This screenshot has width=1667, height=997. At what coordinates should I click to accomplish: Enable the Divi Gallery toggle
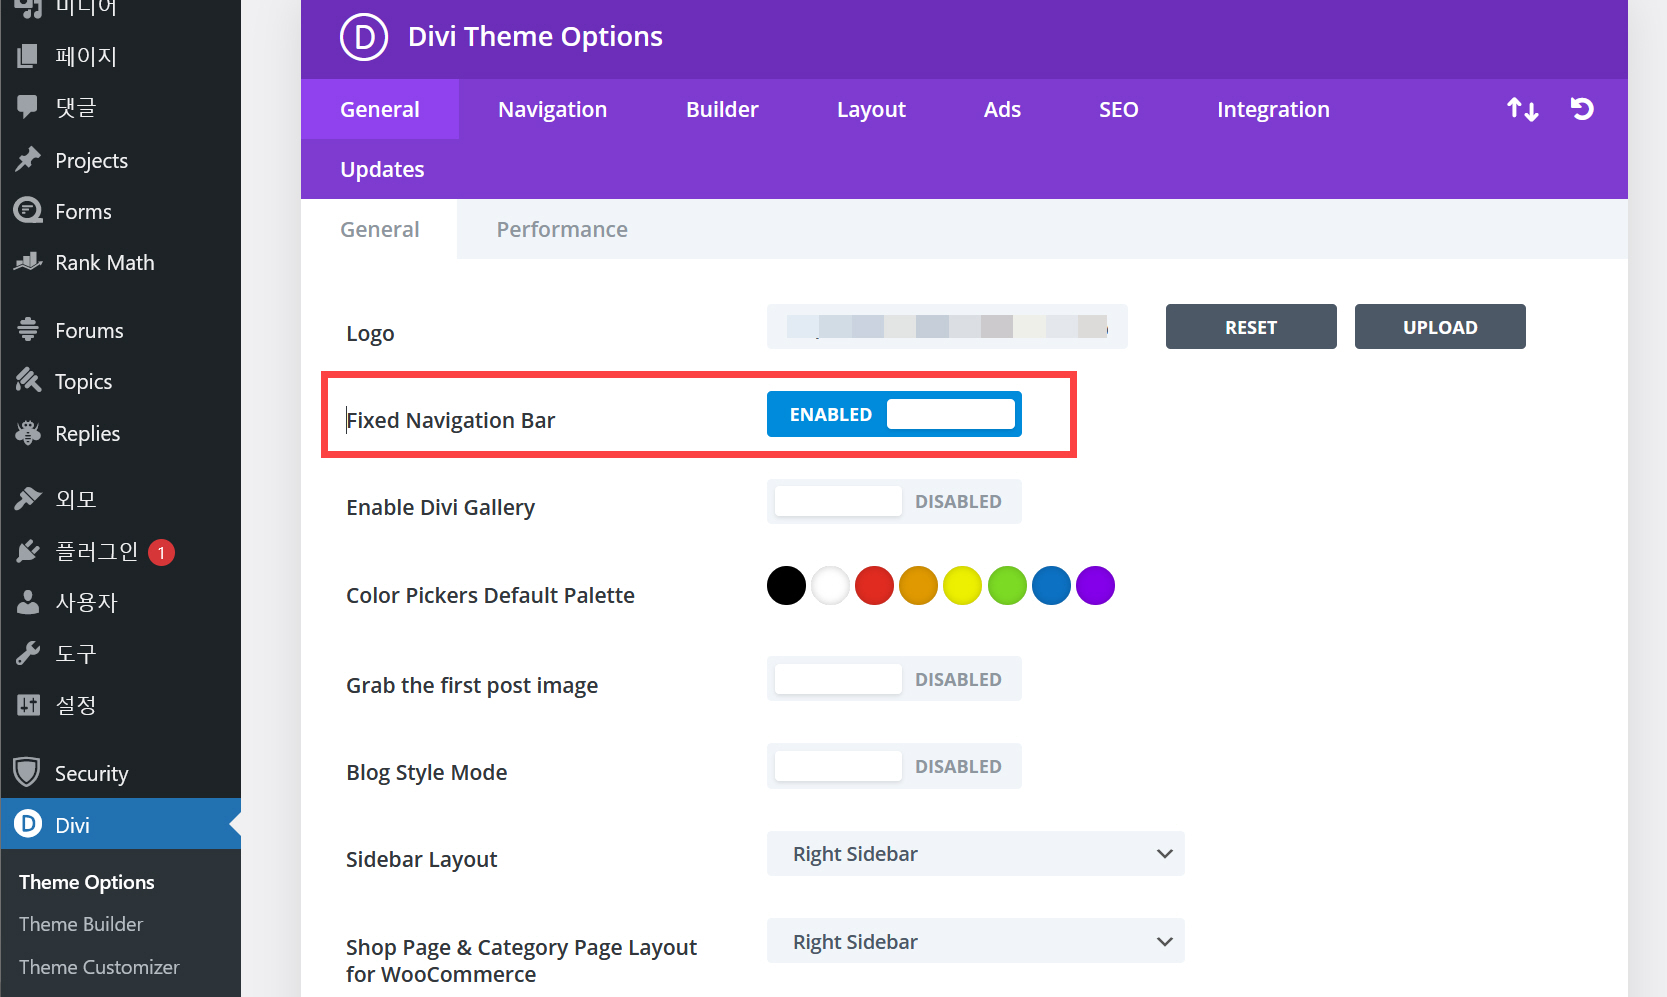click(894, 501)
